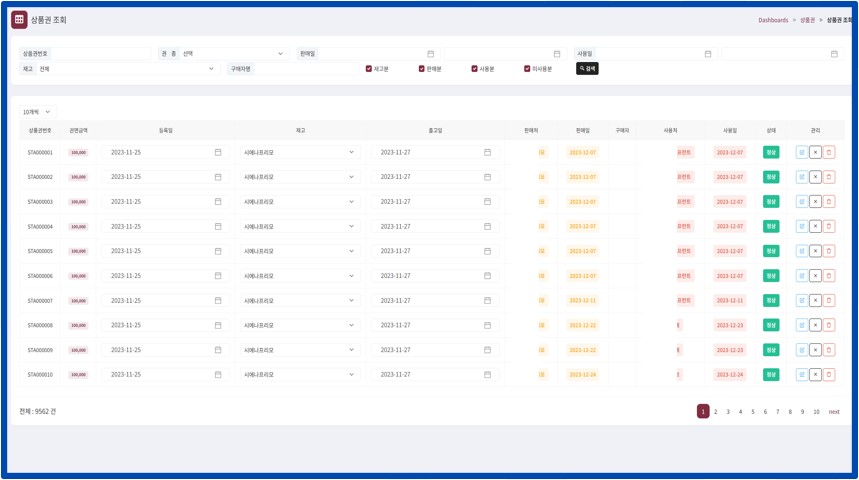
Task: Open calendar for STA000001 registration date
Action: (218, 152)
